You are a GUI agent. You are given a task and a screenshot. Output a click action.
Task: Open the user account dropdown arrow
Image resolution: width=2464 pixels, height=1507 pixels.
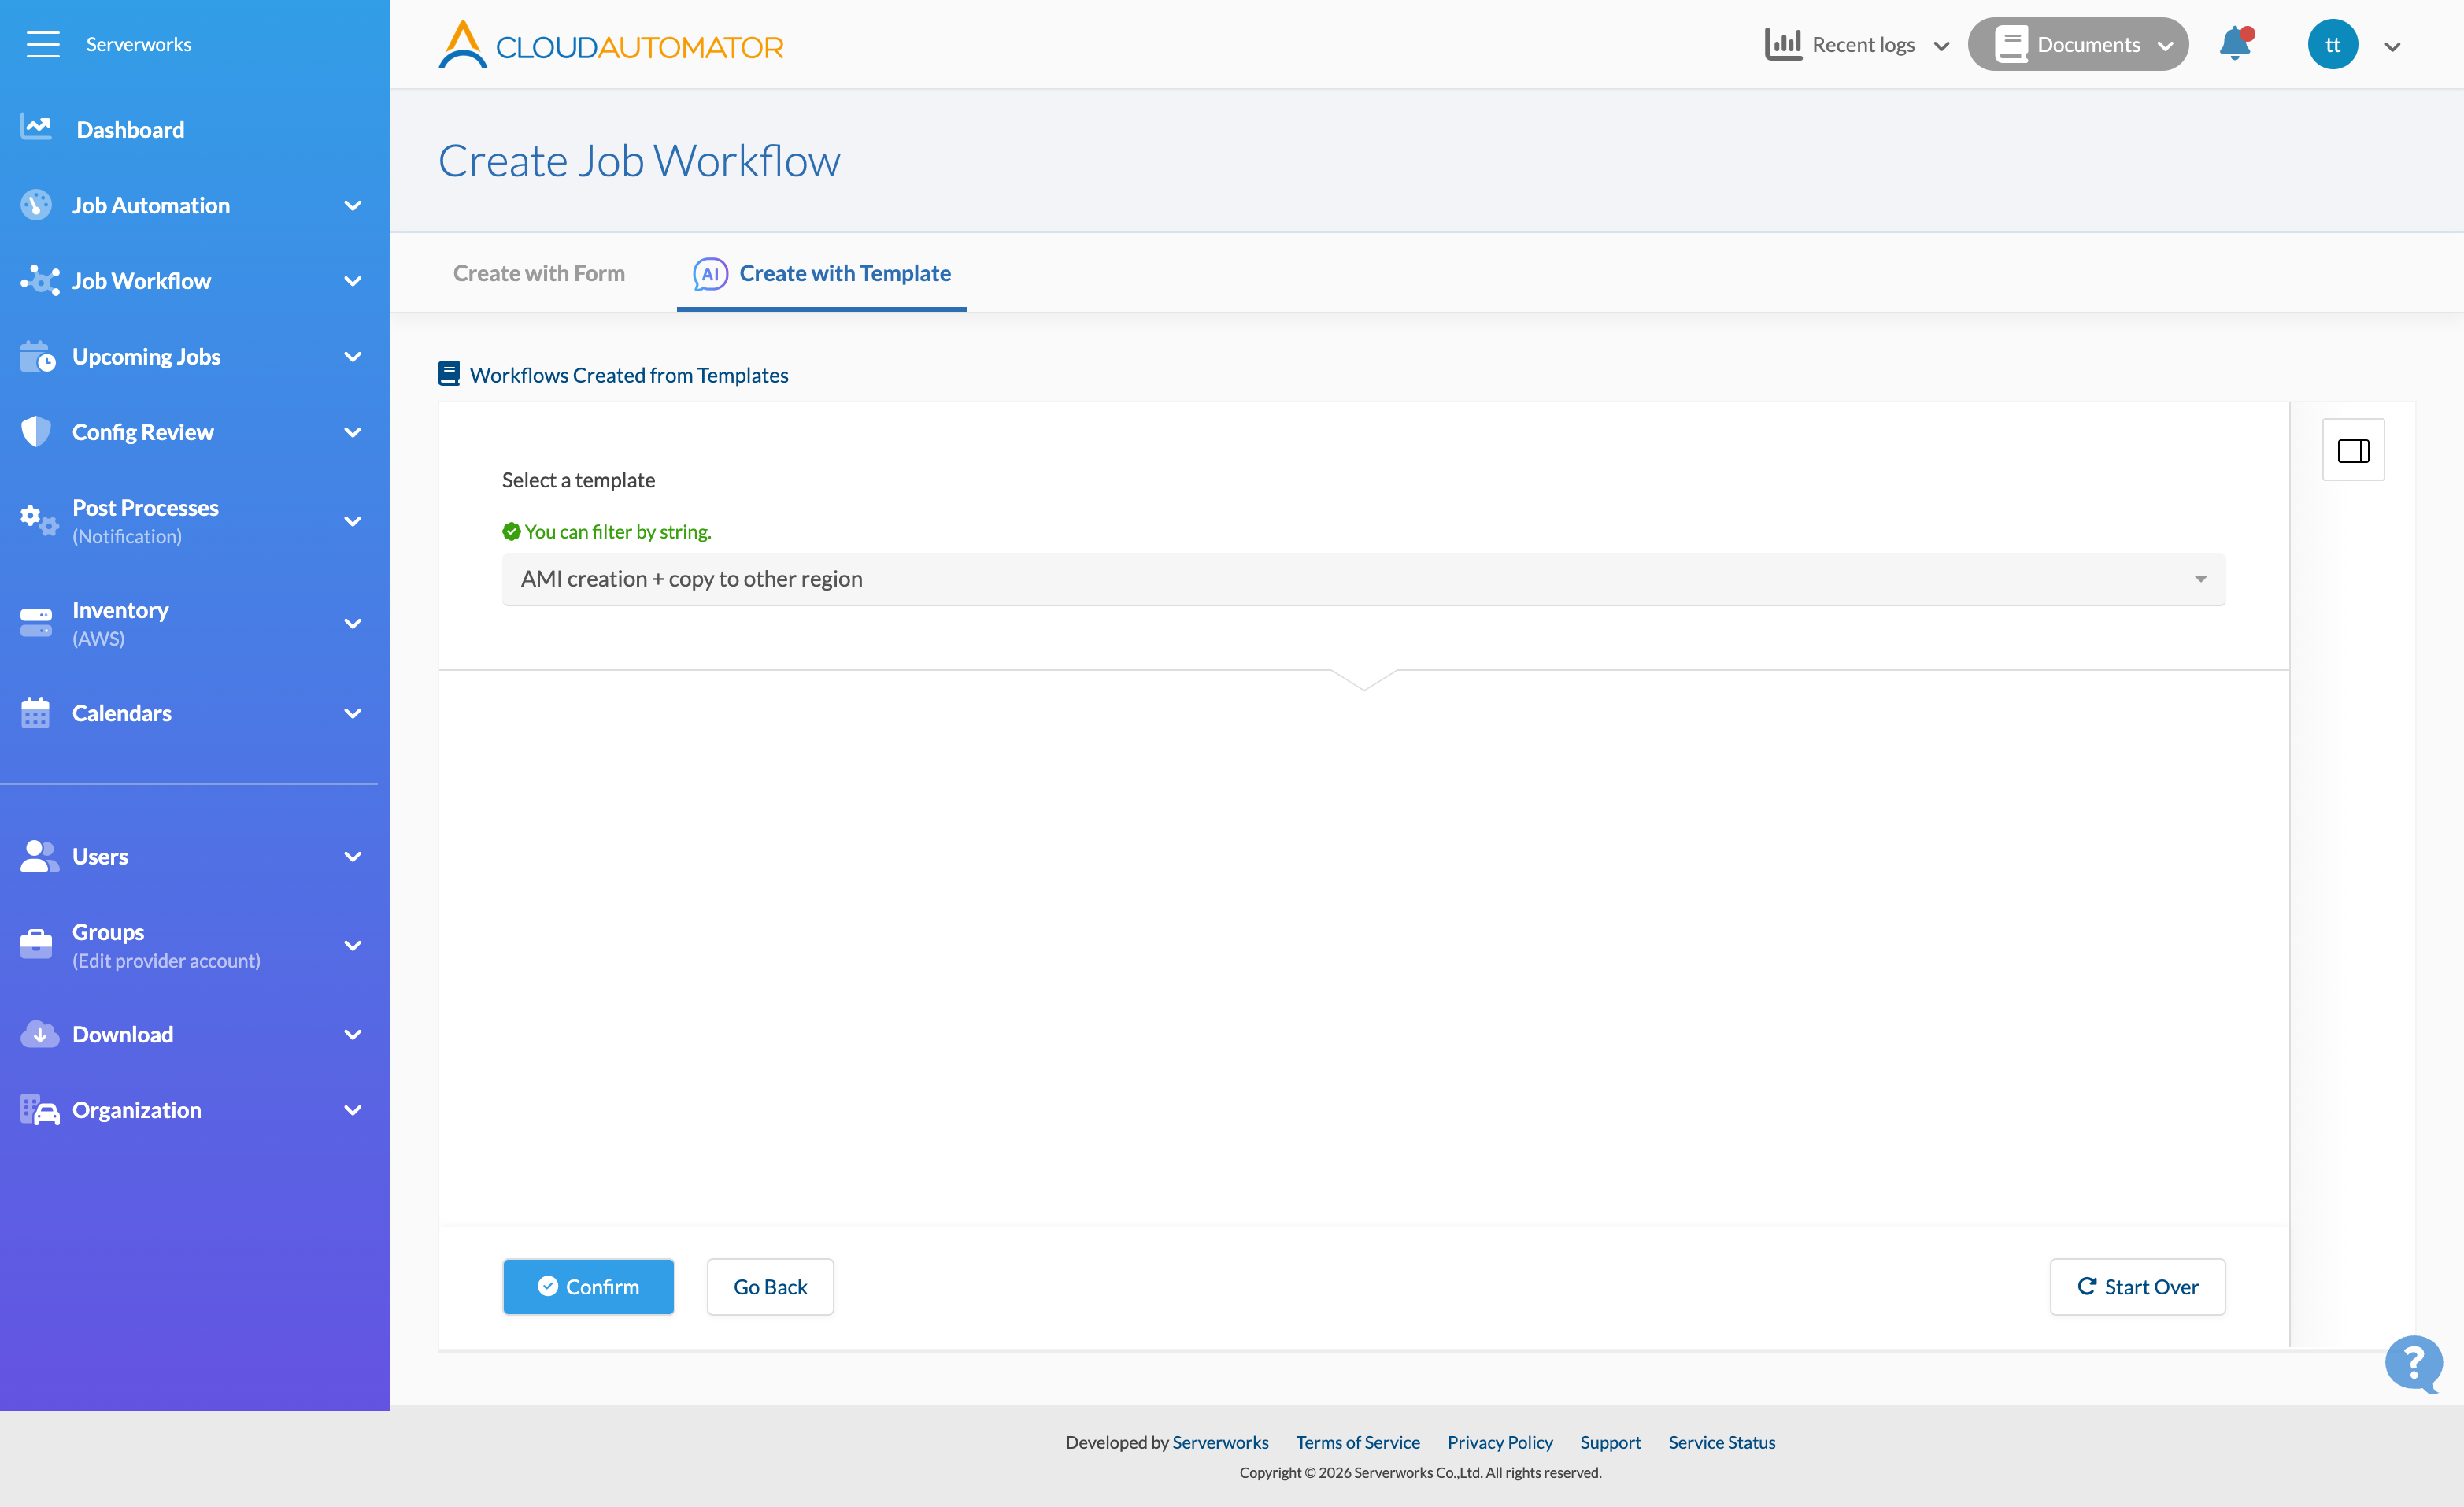click(2393, 47)
